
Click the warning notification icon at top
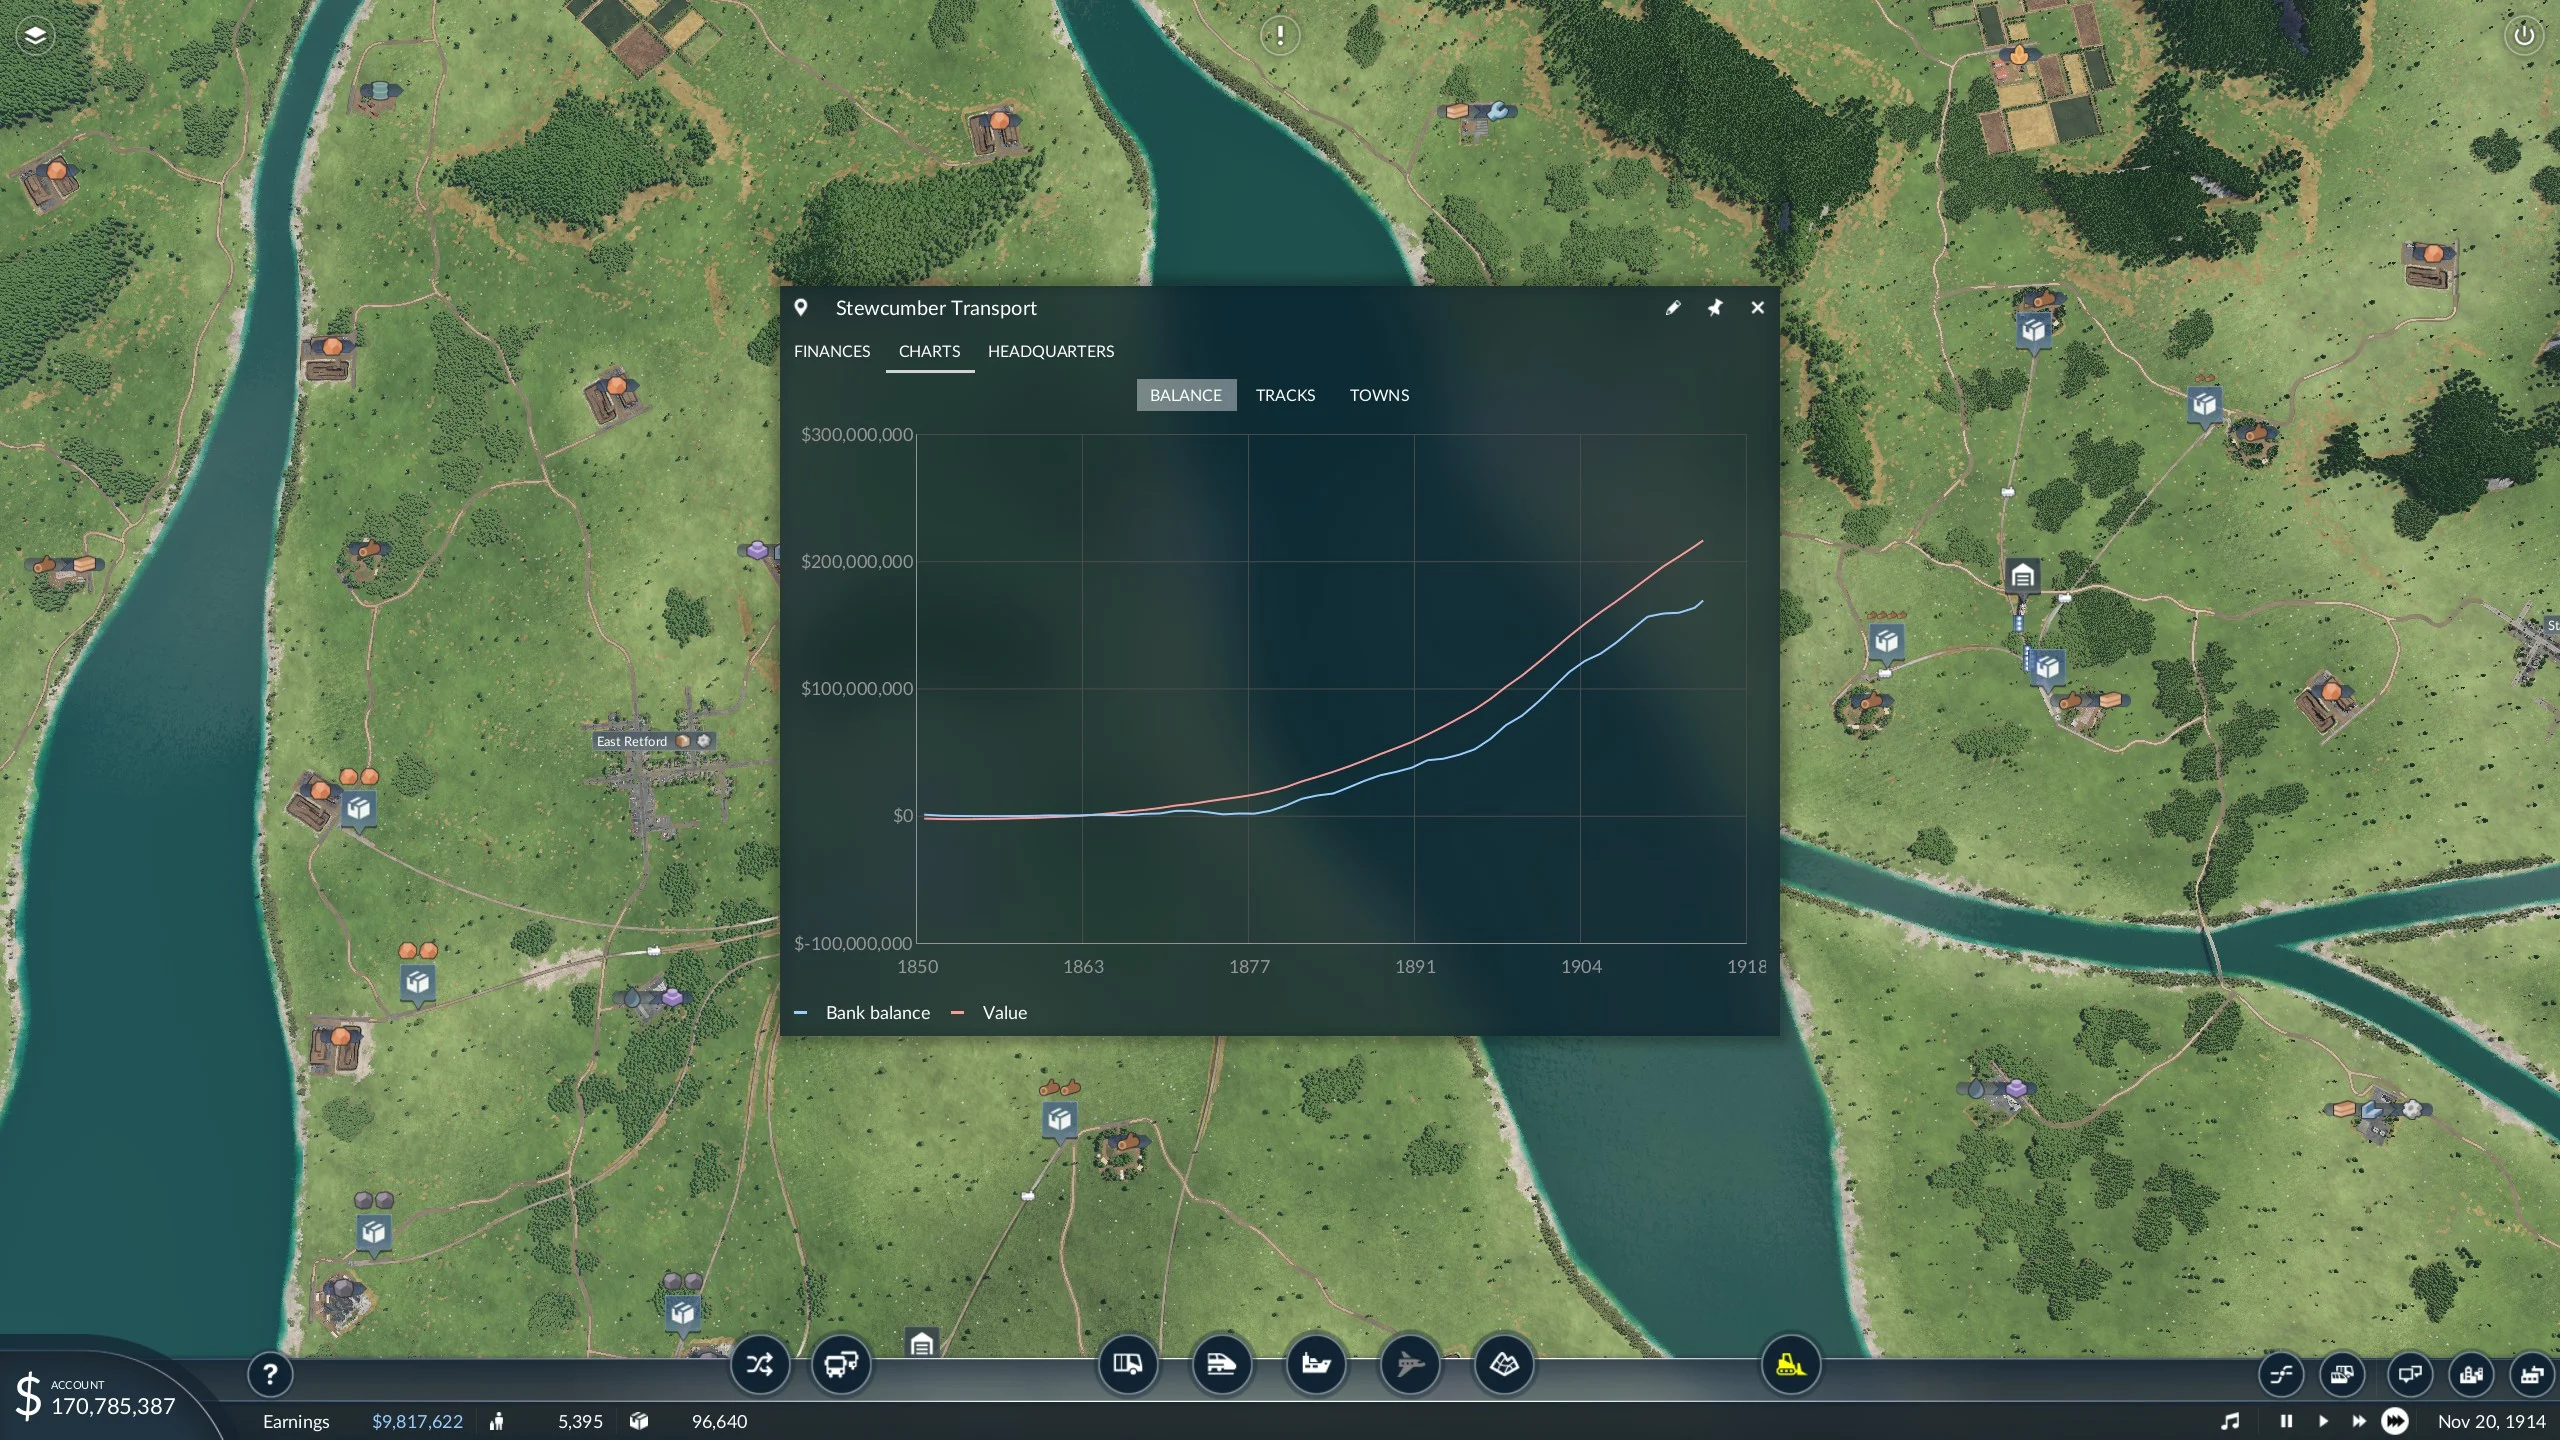(1280, 36)
